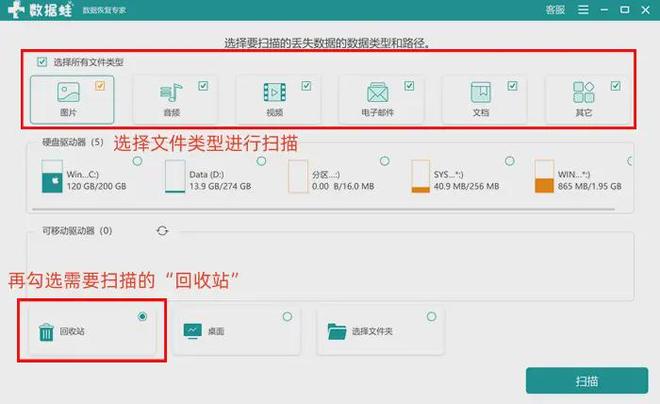
Task: Uncheck the 文档 file type checkbox
Action: click(512, 86)
